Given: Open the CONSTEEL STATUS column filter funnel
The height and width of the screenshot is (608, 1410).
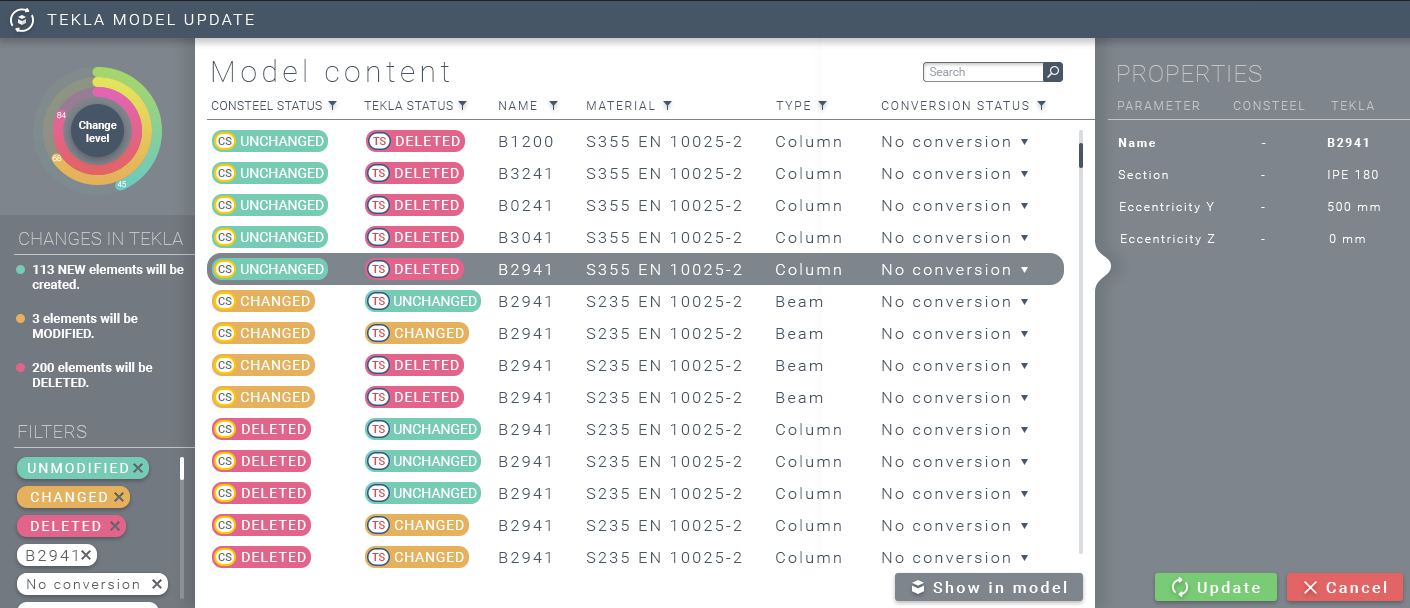Looking at the screenshot, I should click(333, 105).
